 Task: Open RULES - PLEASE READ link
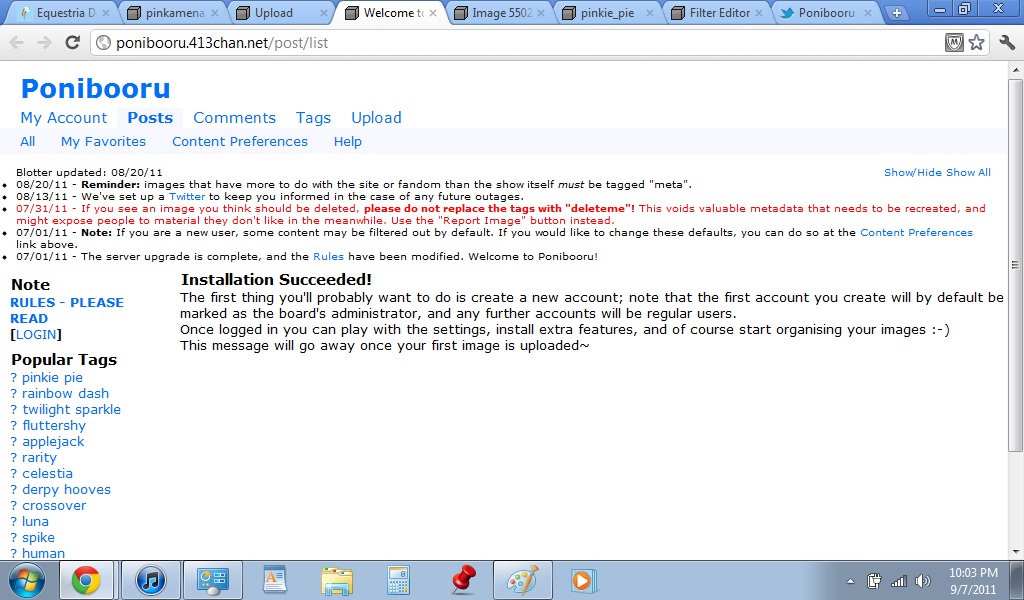[x=67, y=310]
